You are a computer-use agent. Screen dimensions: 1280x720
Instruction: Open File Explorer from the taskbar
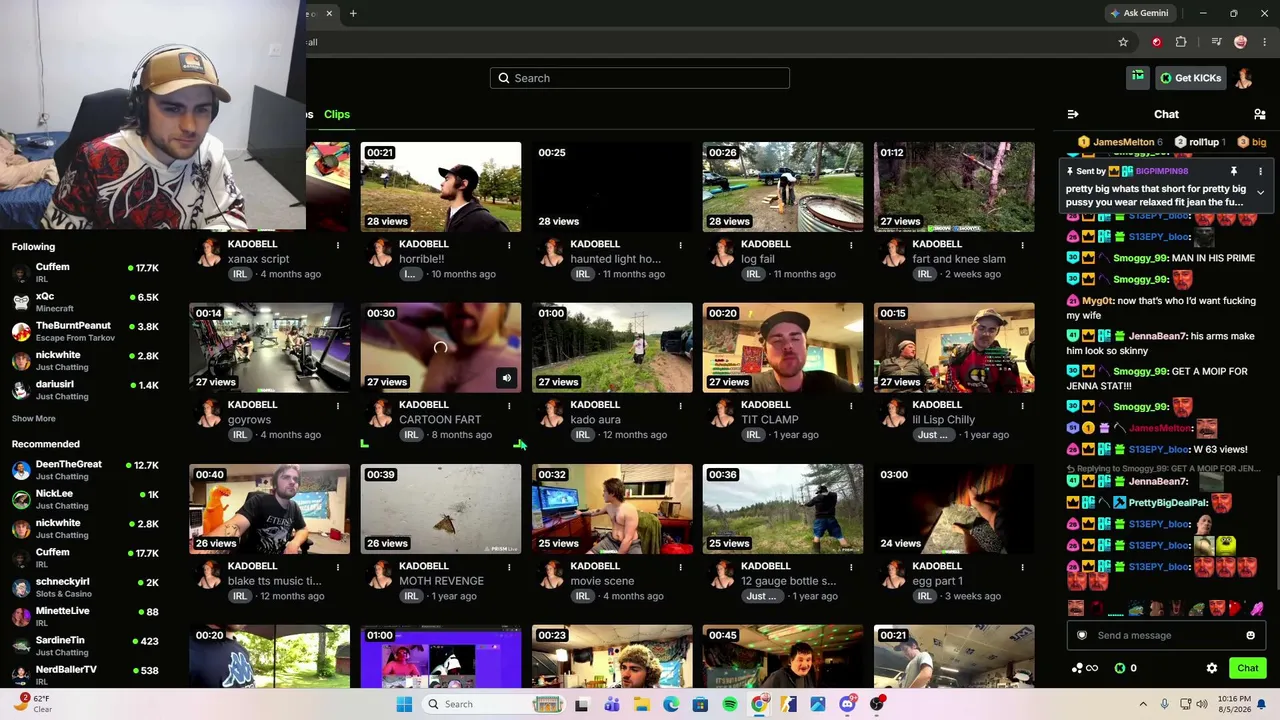point(642,704)
